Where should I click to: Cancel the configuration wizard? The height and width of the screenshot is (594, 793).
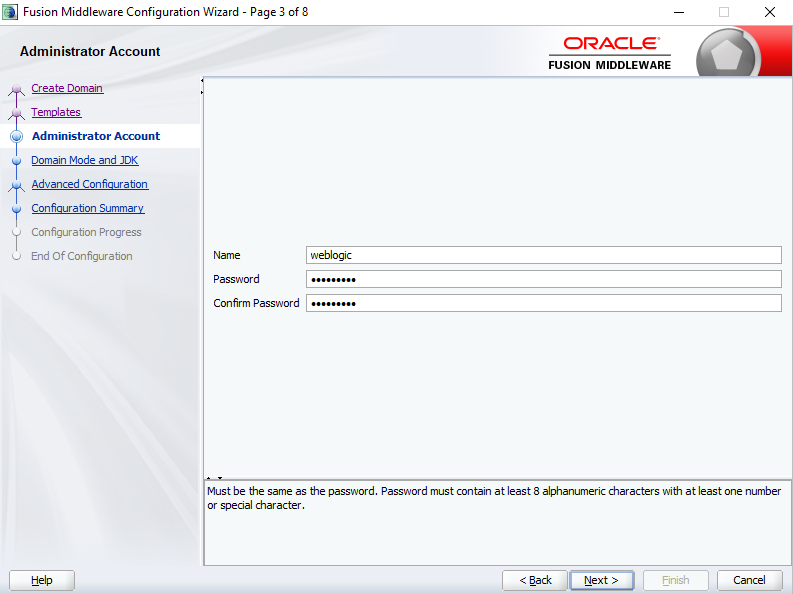tap(750, 580)
